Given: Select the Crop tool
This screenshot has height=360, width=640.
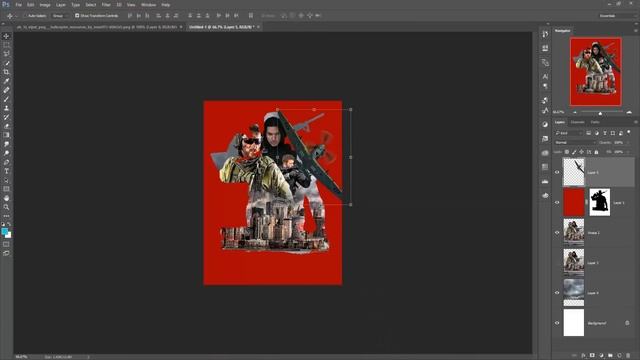Looking at the screenshot, I should 6,72.
